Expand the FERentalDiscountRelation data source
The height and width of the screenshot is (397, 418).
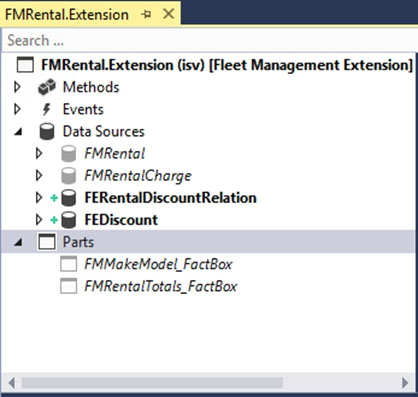tap(39, 198)
